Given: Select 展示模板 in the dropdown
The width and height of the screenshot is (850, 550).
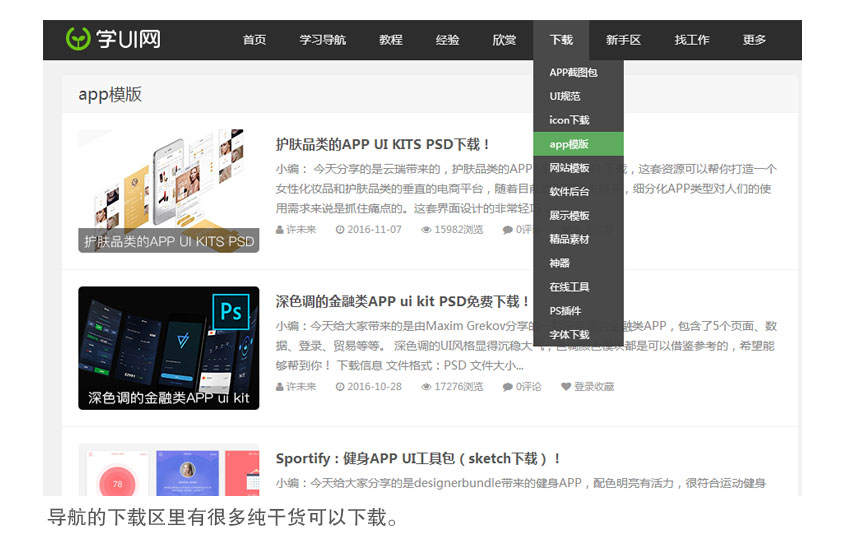Looking at the screenshot, I should [x=578, y=215].
